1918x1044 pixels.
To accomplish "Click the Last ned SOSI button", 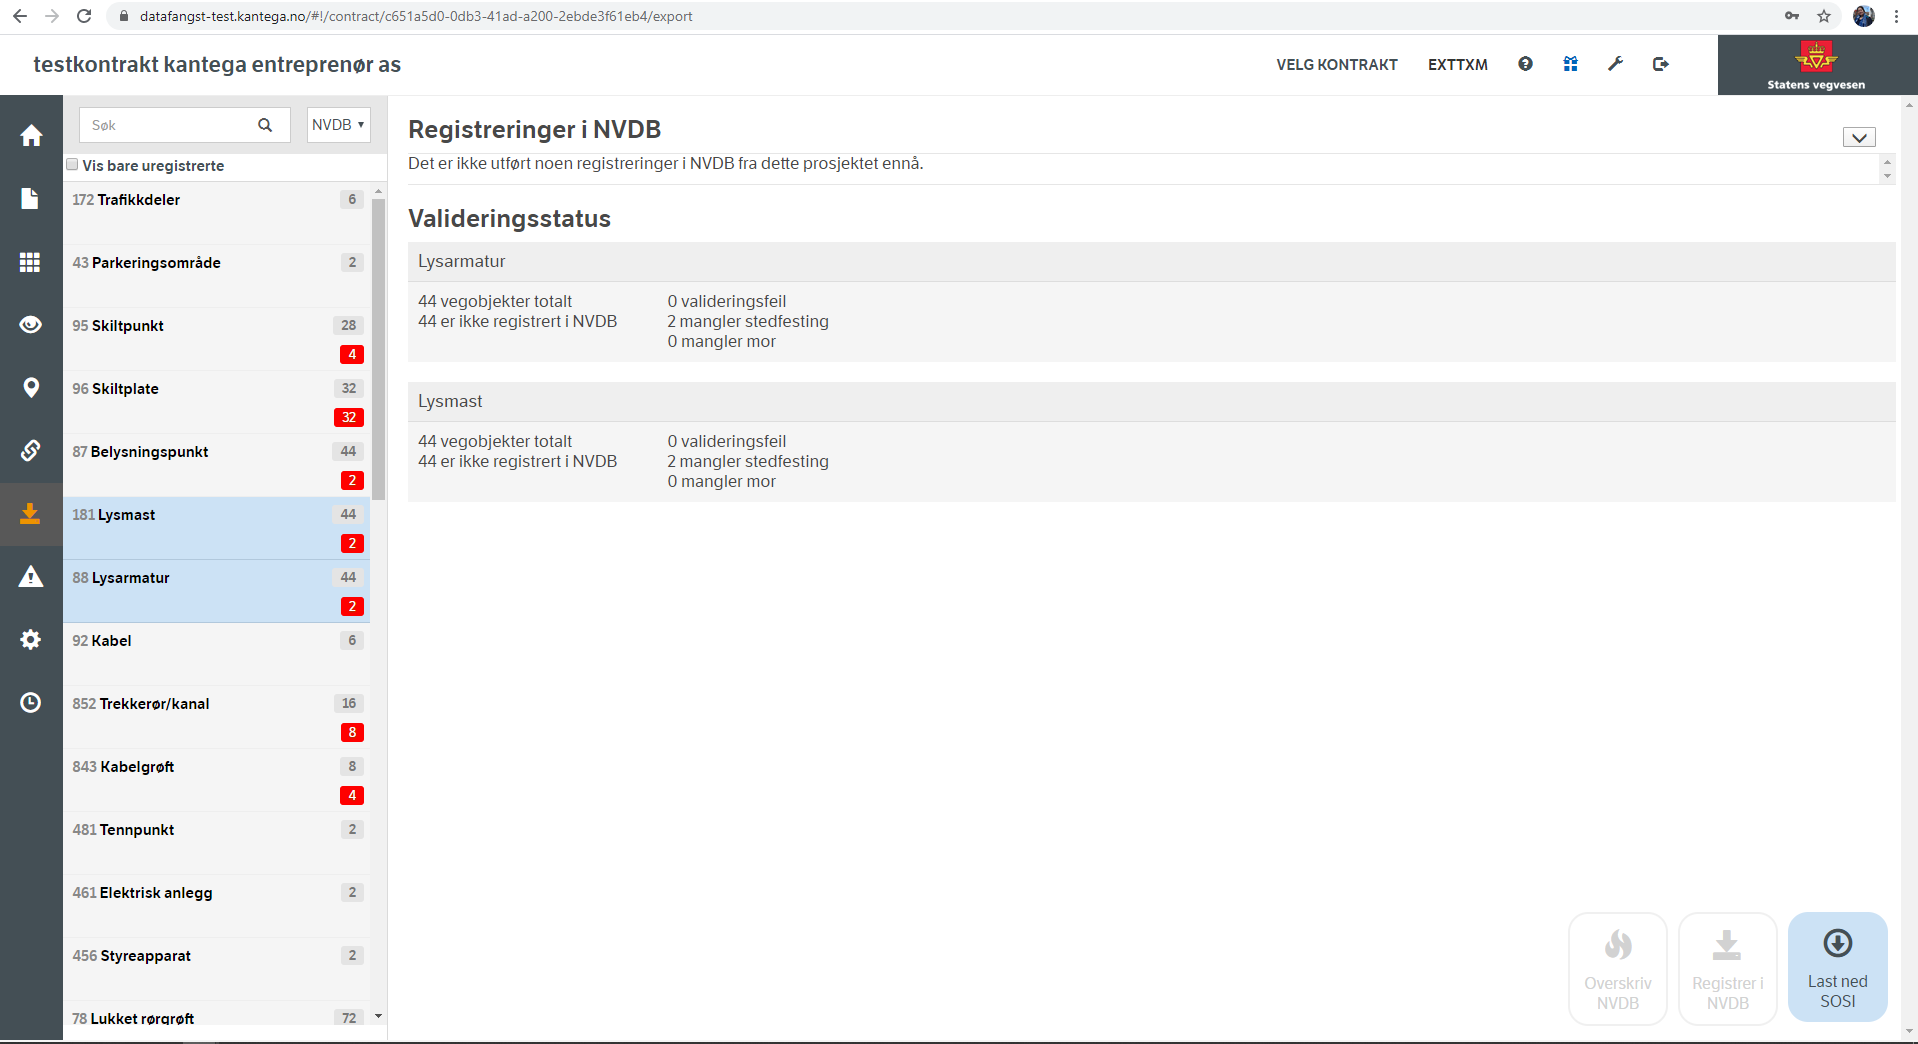I will coord(1837,967).
